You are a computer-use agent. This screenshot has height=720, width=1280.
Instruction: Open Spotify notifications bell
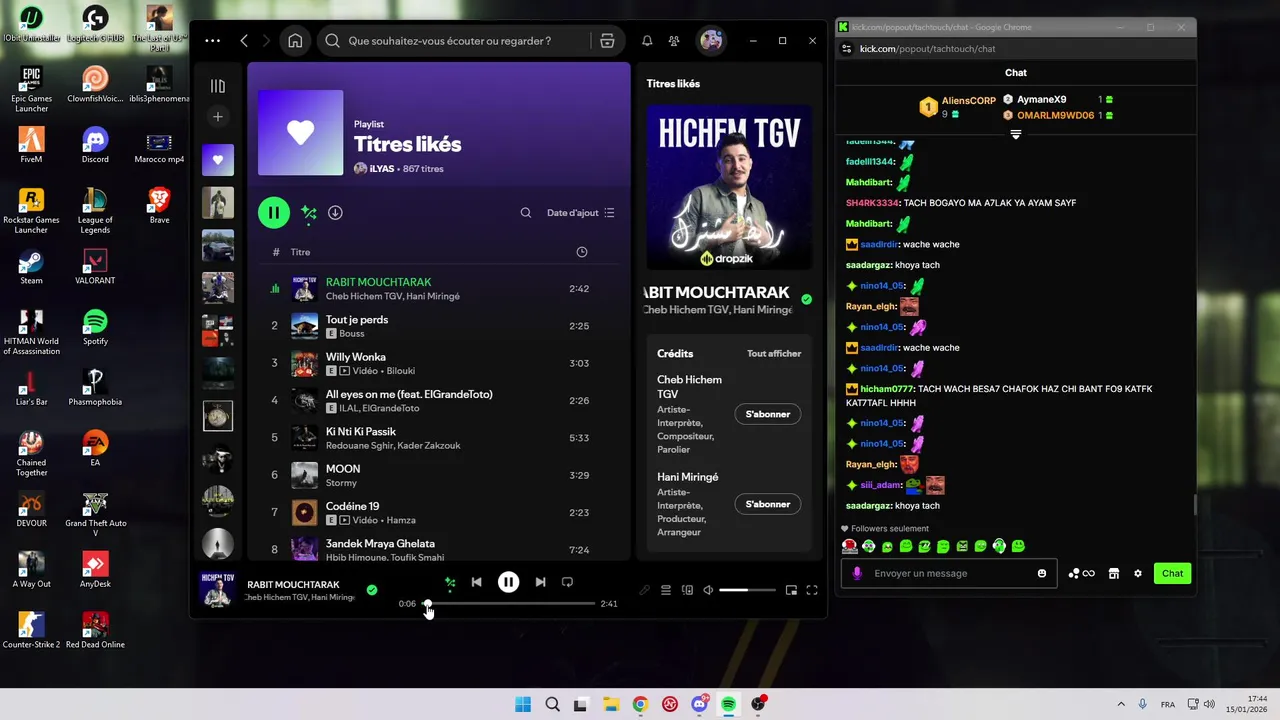(x=647, y=41)
